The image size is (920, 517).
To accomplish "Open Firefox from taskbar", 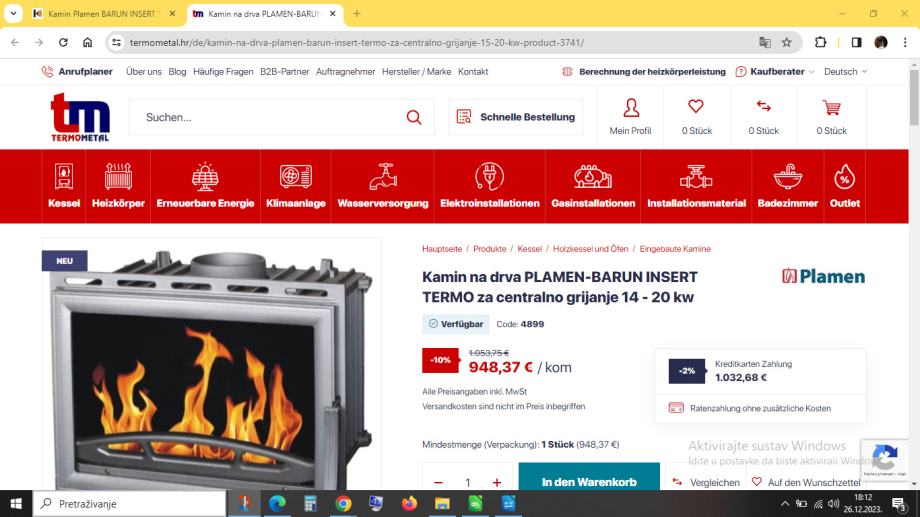I will tap(409, 504).
